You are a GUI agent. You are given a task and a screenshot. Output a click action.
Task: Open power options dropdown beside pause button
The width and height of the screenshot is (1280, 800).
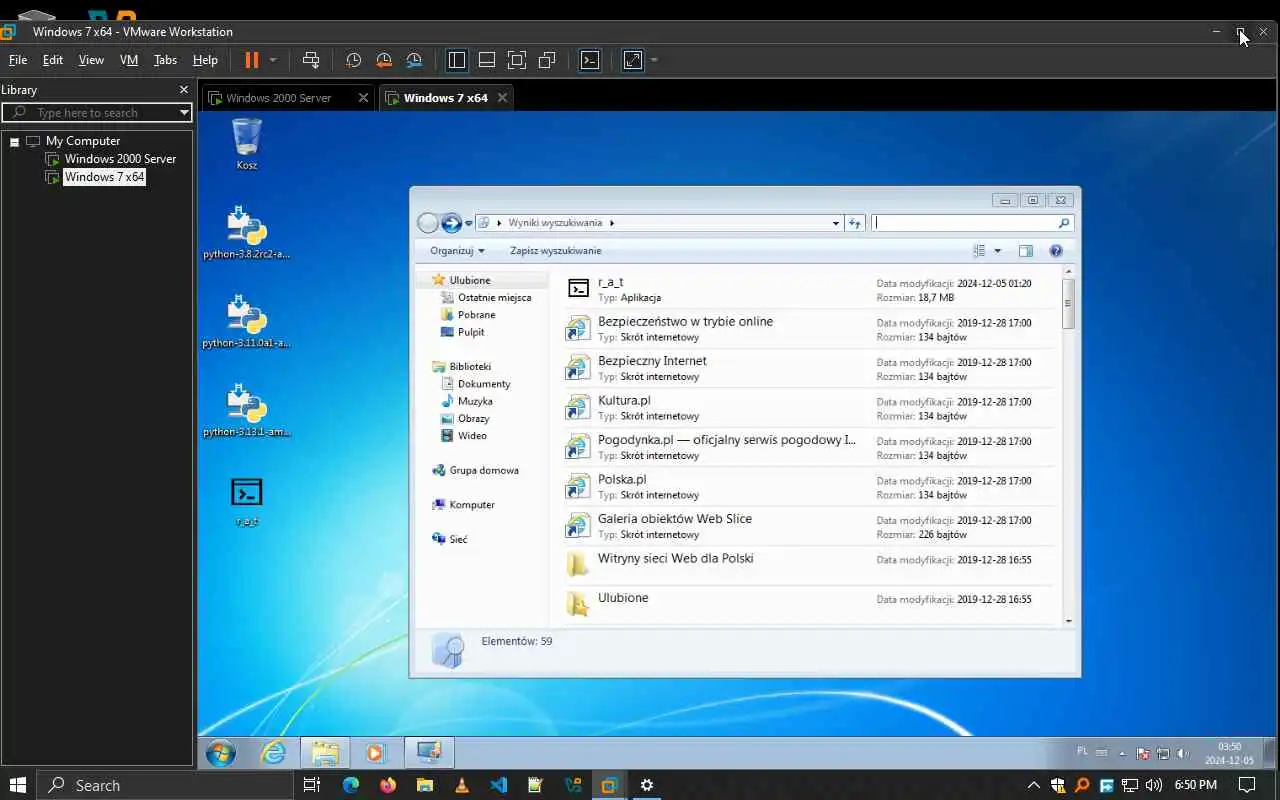click(x=273, y=60)
